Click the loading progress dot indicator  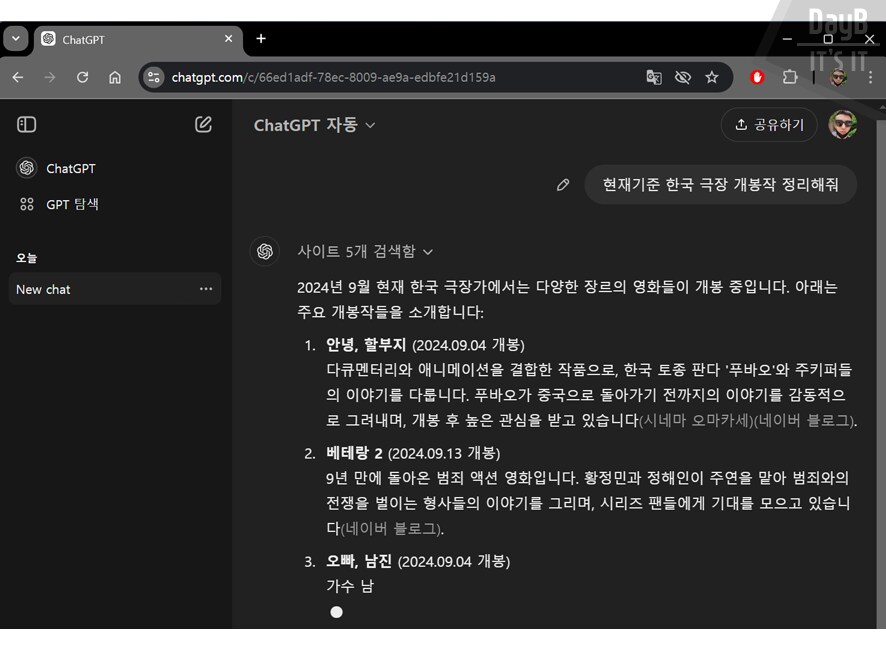tap(336, 611)
